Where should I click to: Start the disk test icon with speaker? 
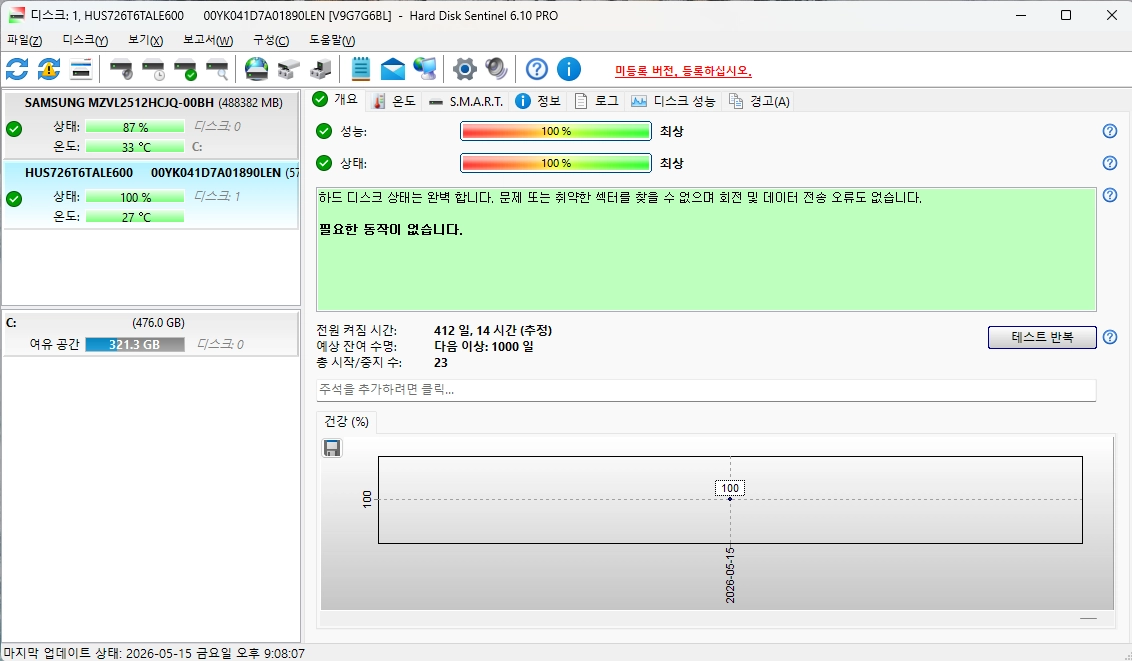(x=121, y=69)
